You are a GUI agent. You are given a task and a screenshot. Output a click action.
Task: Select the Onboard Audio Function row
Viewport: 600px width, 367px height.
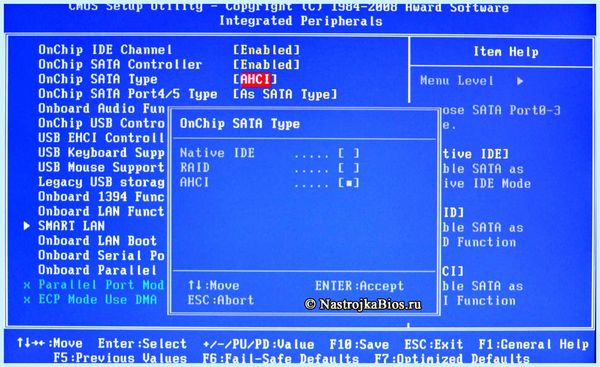[x=101, y=109]
